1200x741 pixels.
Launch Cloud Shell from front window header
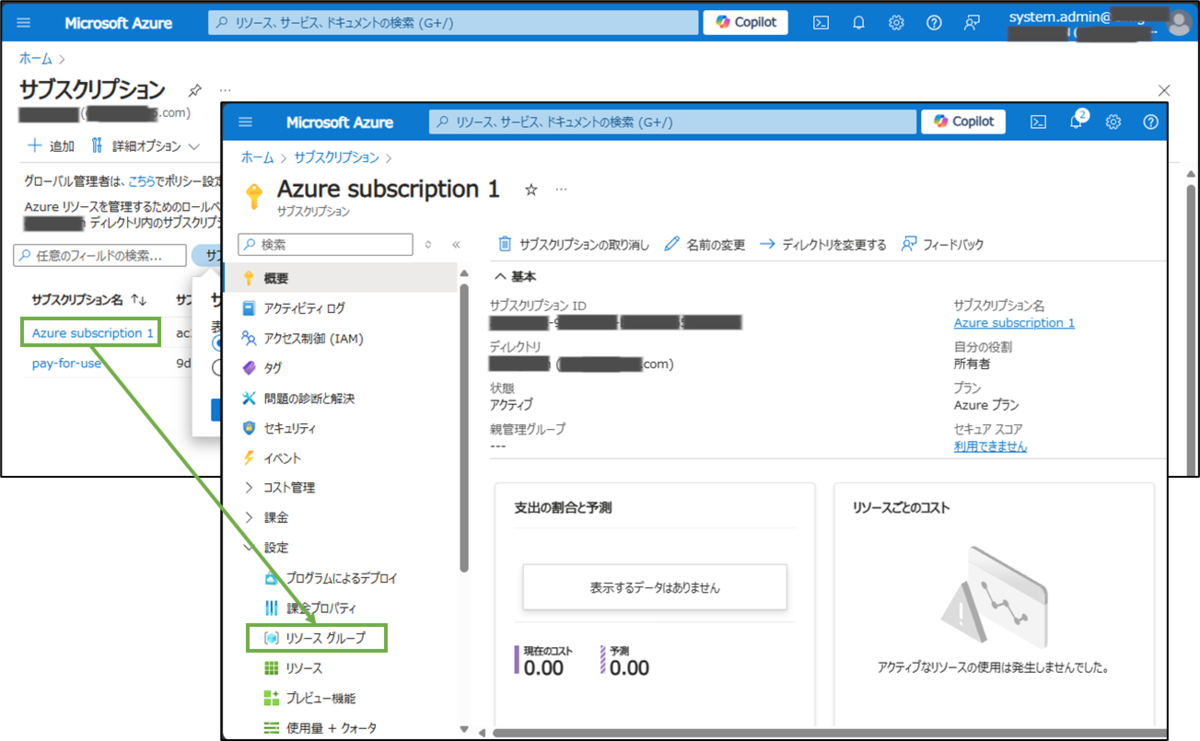[x=1039, y=122]
